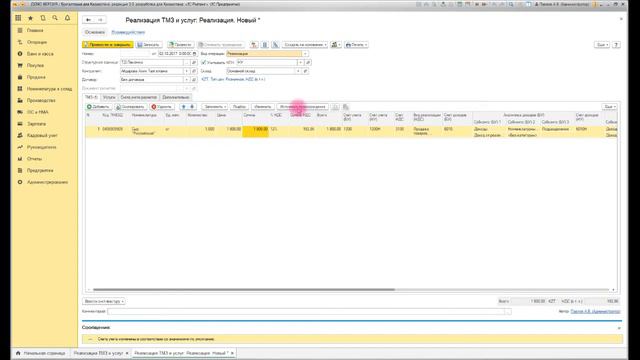Screen dimensions: 640x360
Task: Switch to Услуги tab
Action: [109, 97]
